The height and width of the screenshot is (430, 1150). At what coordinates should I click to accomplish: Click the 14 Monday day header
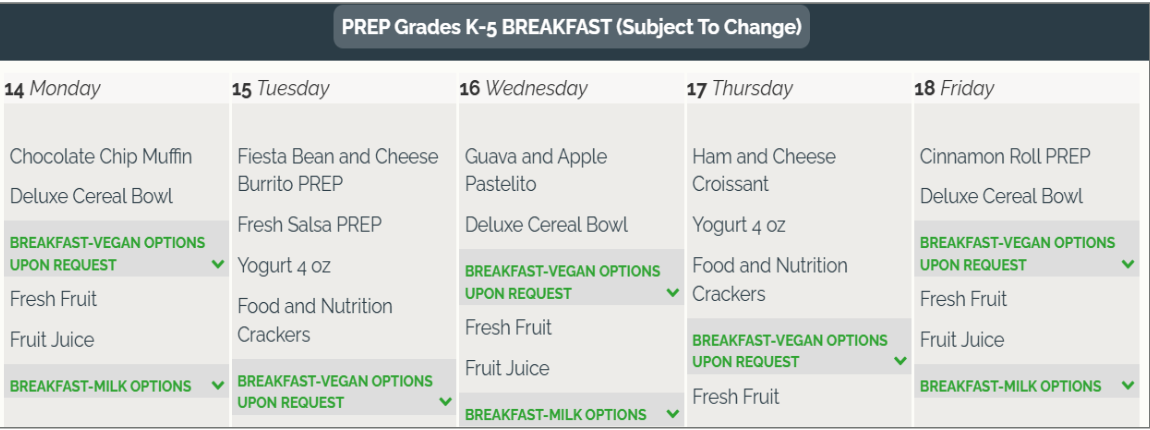(52, 89)
